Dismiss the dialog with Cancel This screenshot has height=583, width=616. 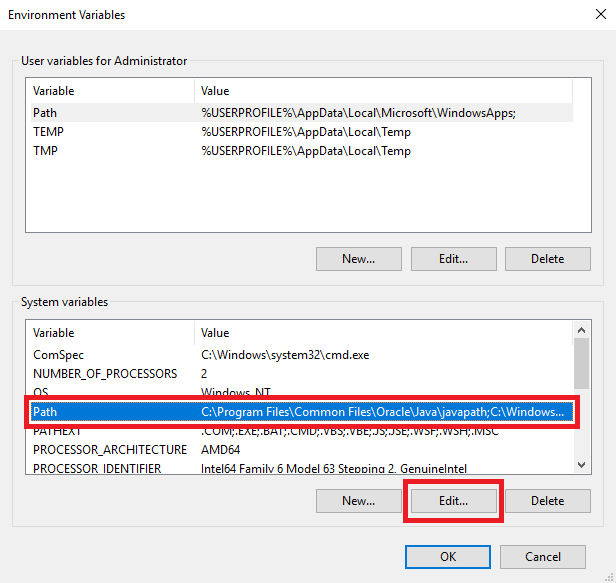[x=543, y=557]
